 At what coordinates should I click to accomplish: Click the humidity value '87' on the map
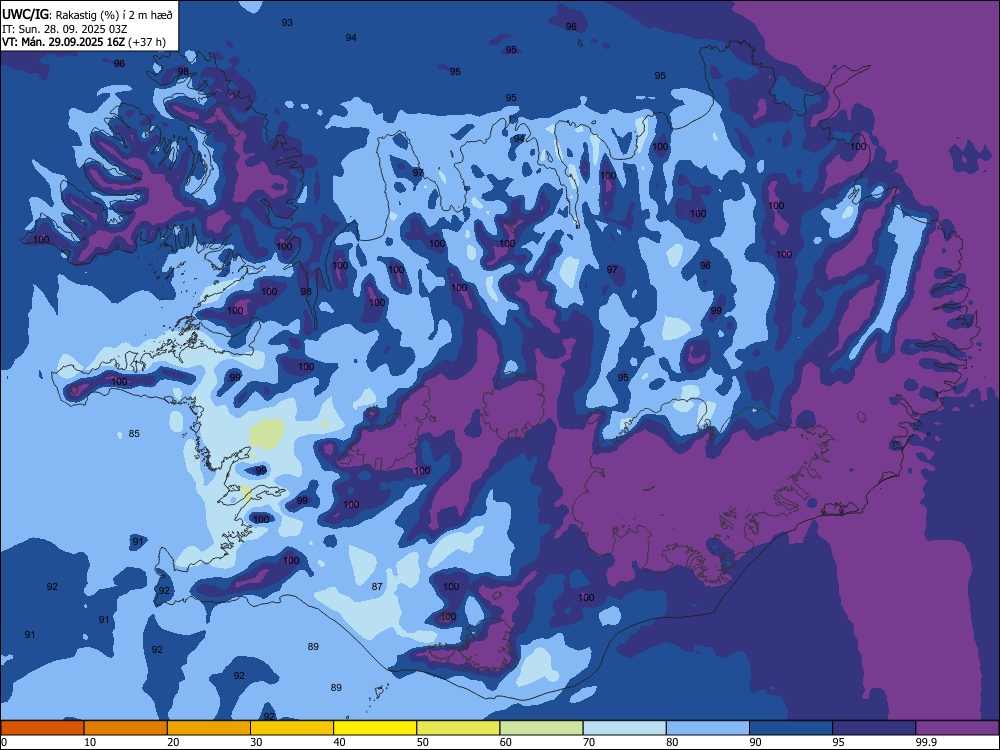(377, 586)
